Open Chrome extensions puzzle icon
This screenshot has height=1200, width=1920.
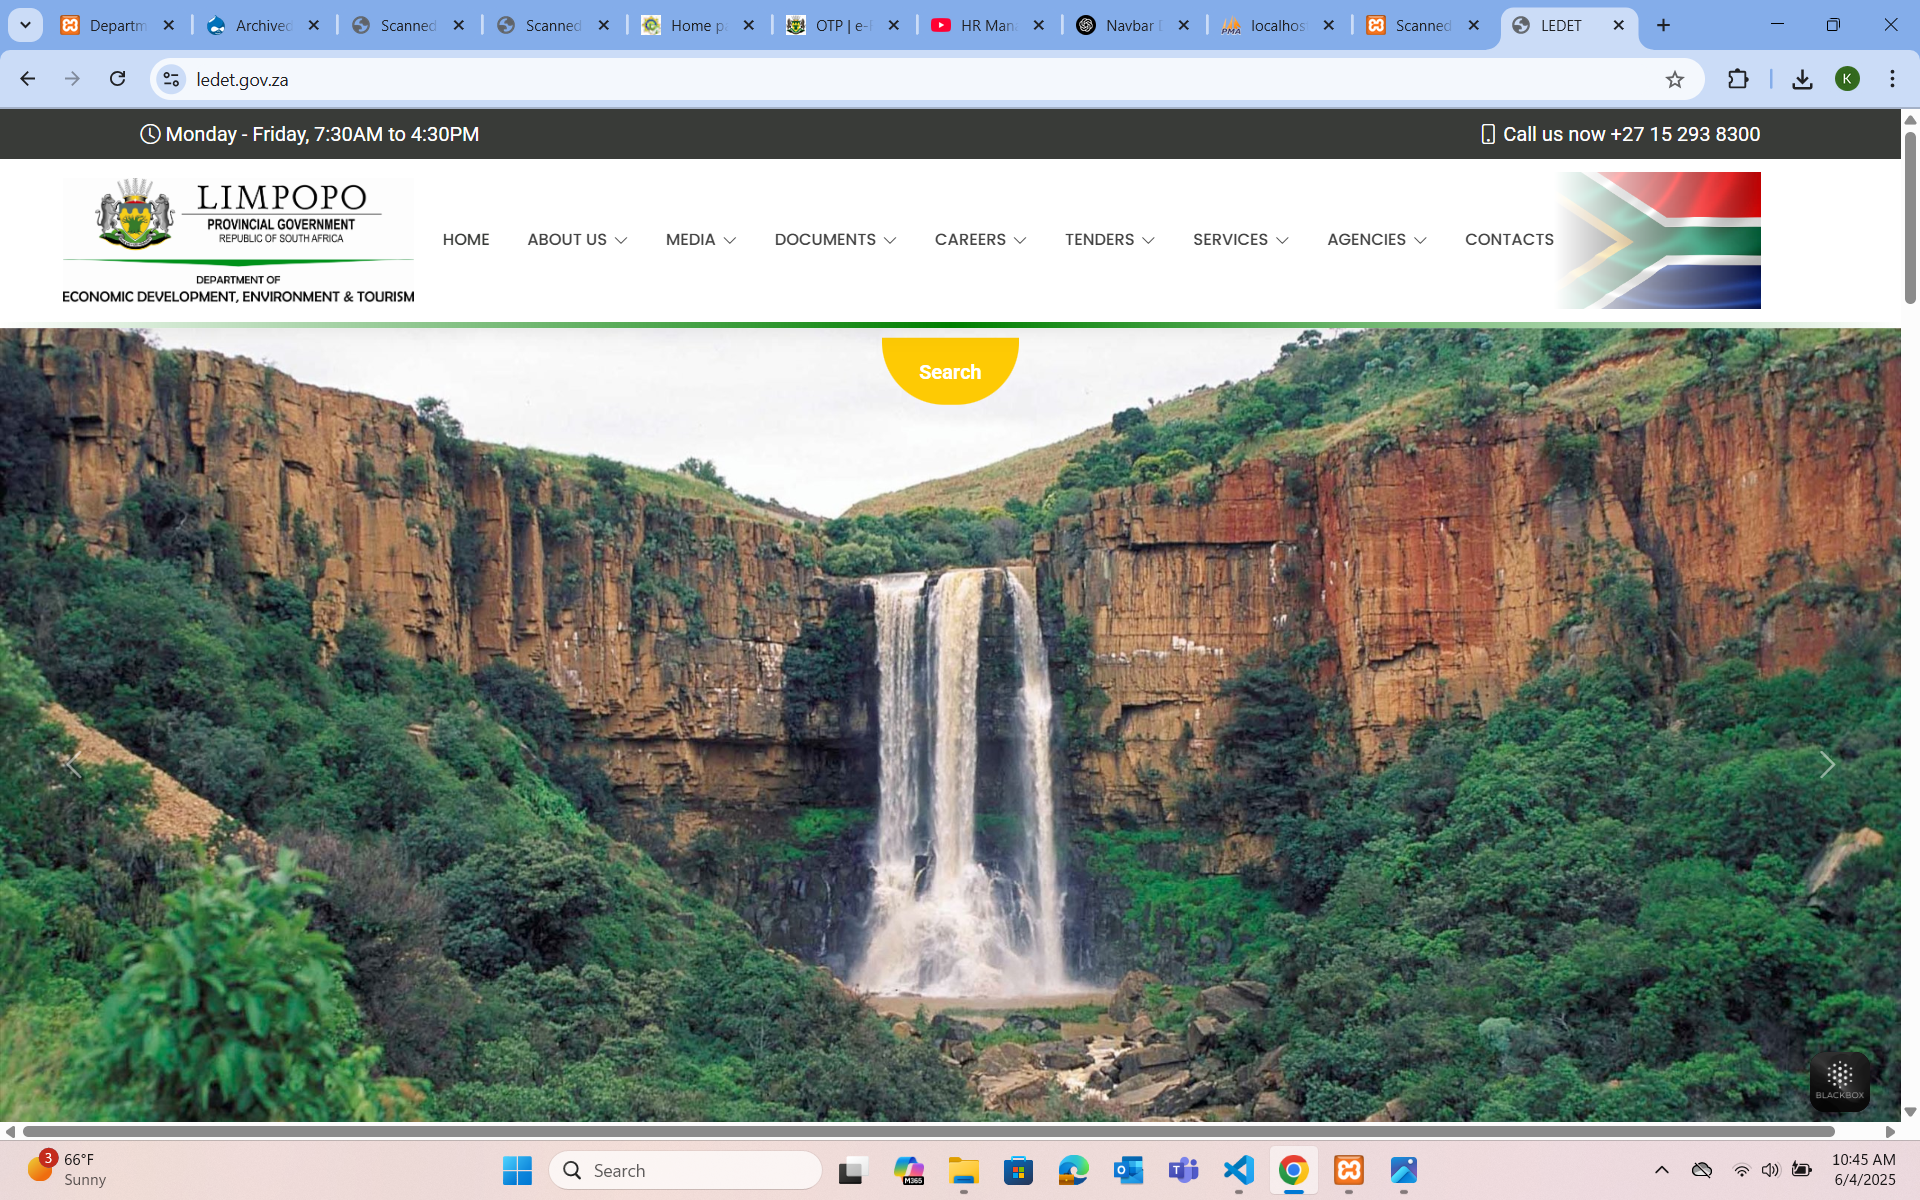[1738, 79]
